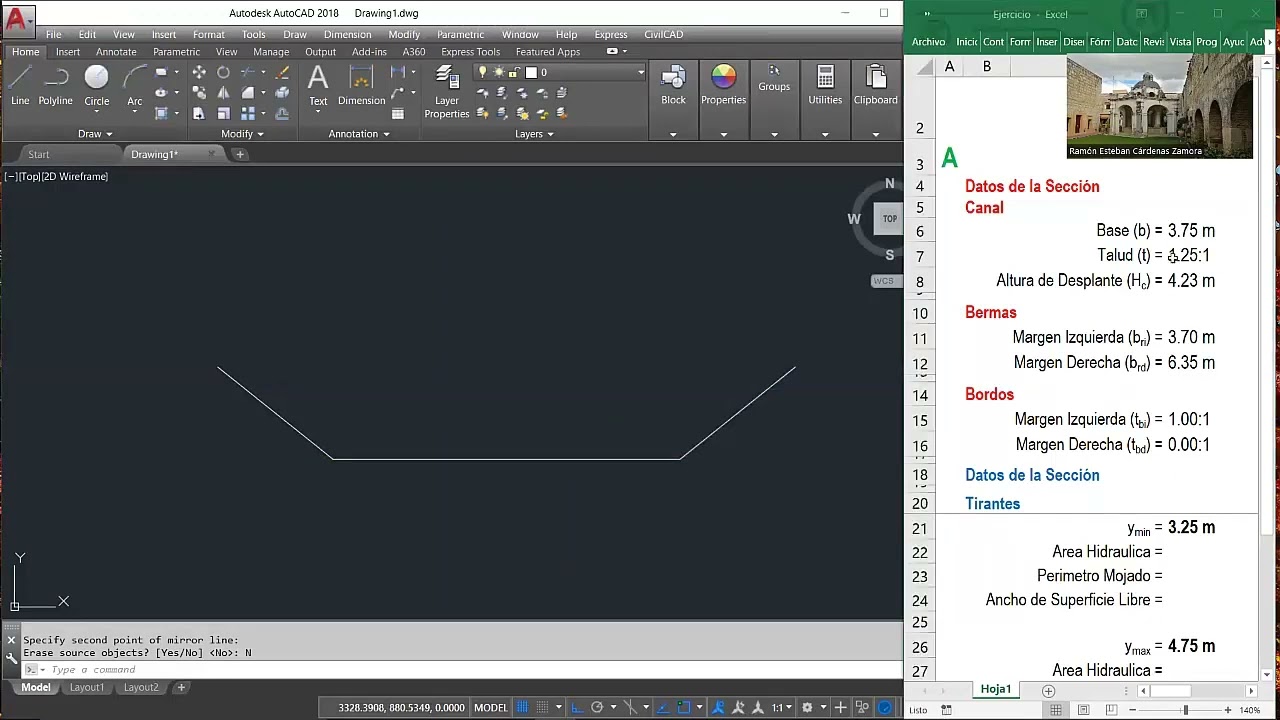This screenshot has width=1280, height=720.
Task: Open the layer 0 dropdown list
Action: [x=641, y=72]
